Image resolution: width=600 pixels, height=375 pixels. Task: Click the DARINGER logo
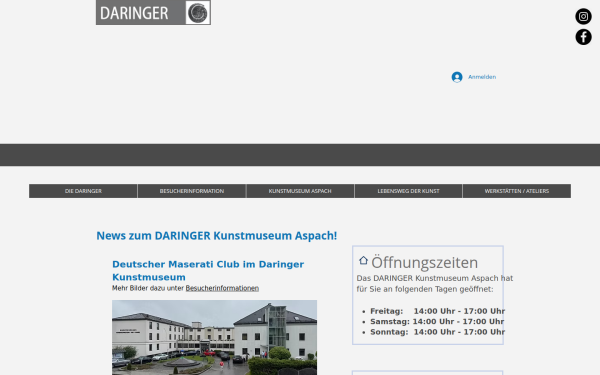tap(153, 13)
